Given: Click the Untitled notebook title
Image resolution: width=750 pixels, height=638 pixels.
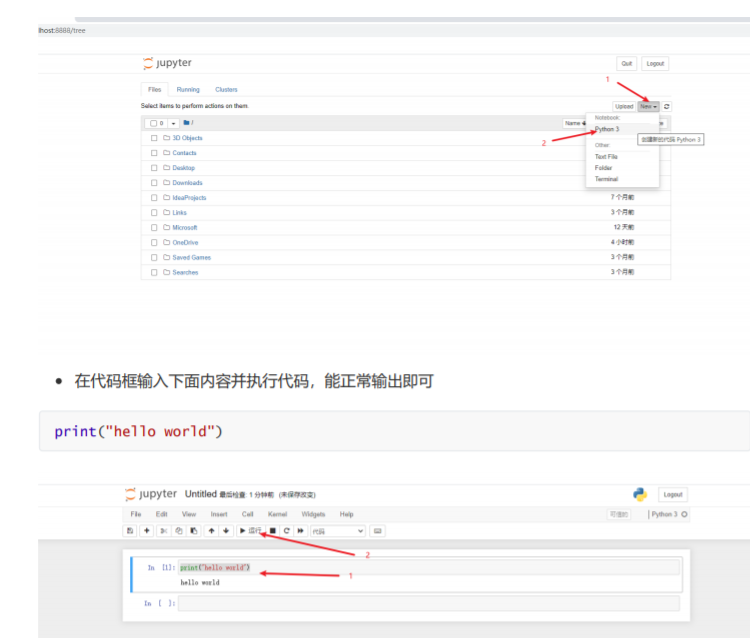Looking at the screenshot, I should coord(201,494).
